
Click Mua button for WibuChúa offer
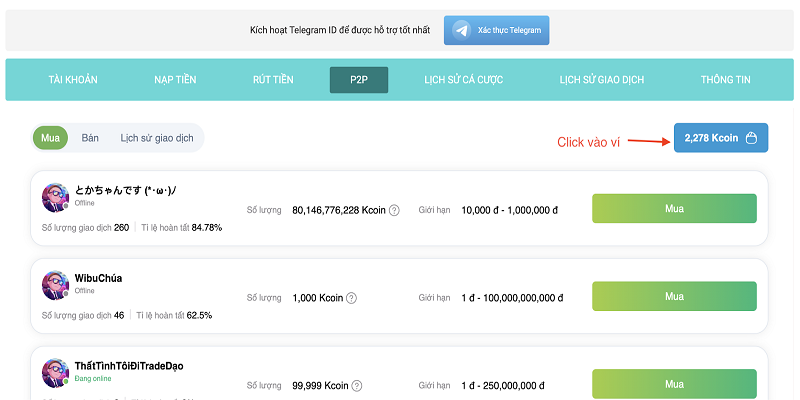point(674,296)
